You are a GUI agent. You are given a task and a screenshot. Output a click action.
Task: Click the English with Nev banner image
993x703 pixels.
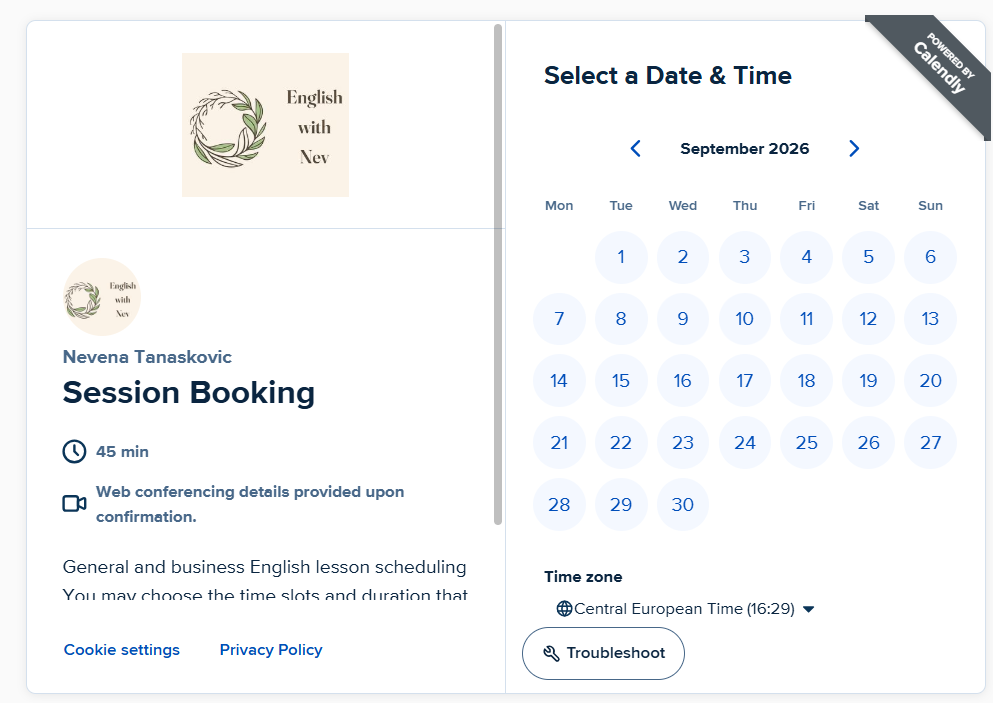[x=265, y=125]
